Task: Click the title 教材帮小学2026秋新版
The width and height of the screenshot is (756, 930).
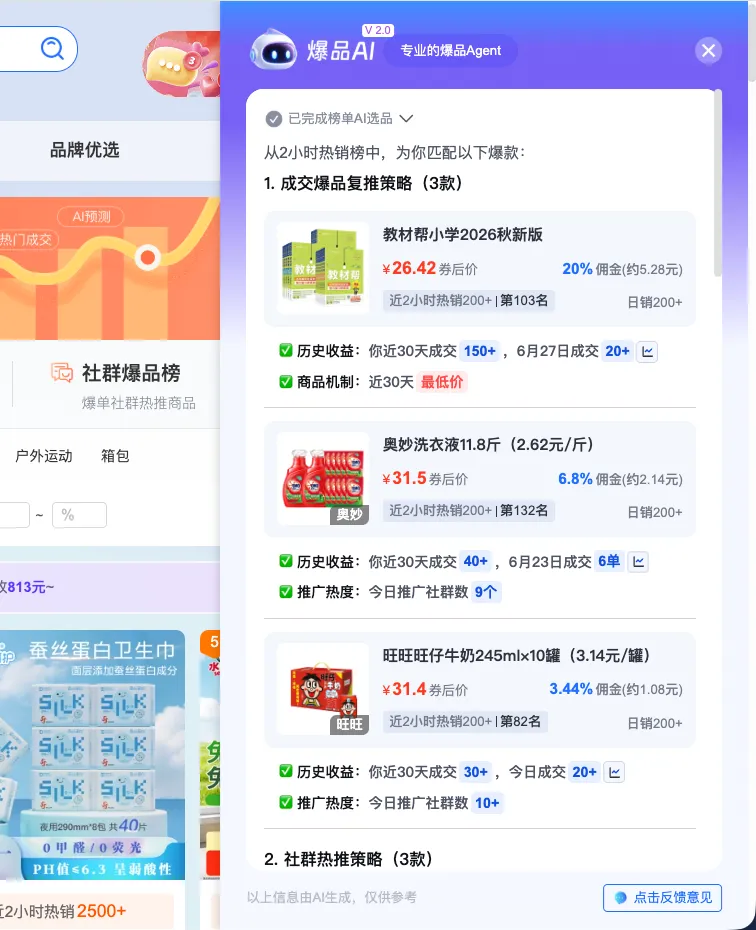Action: pyautogui.click(x=462, y=235)
